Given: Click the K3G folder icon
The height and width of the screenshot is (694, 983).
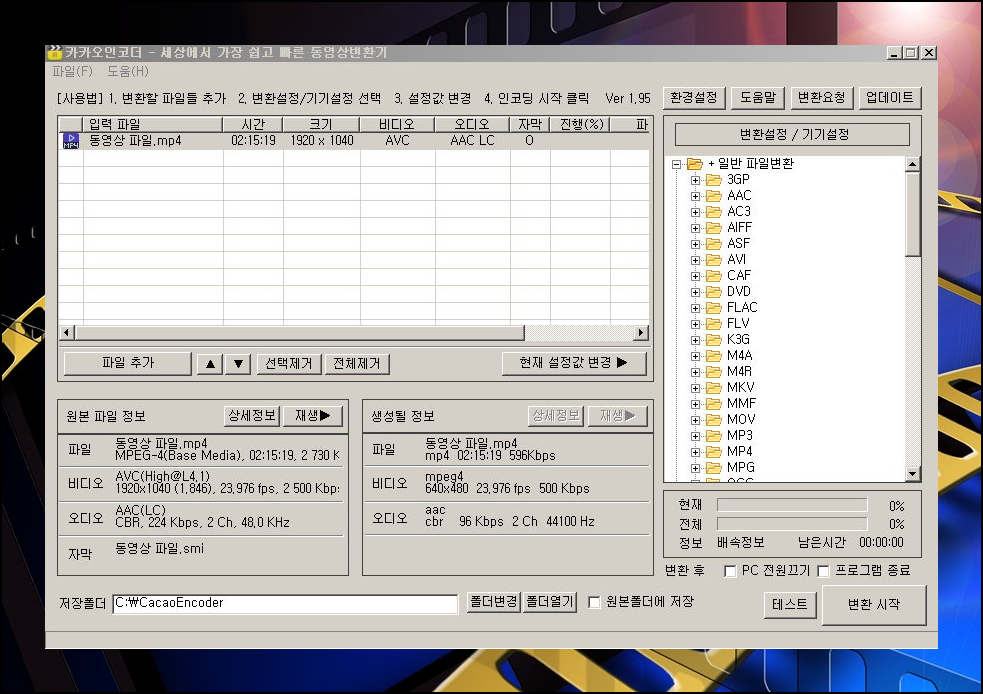Looking at the screenshot, I should click(713, 340).
